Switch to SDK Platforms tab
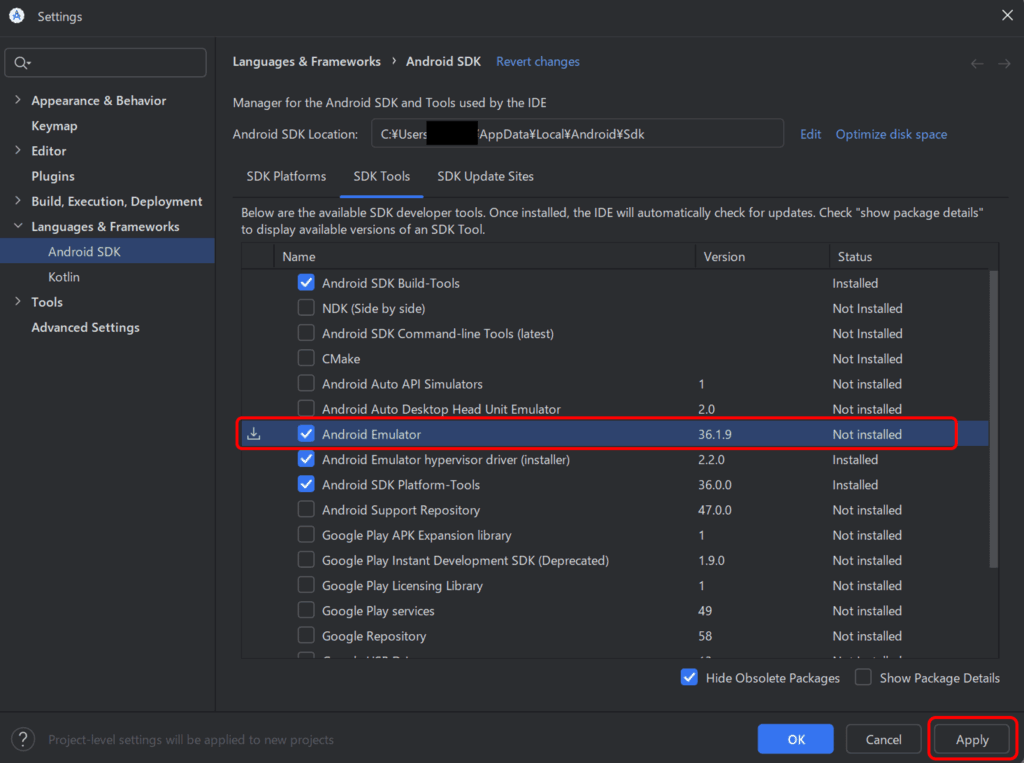The image size is (1024, 763). tap(286, 176)
